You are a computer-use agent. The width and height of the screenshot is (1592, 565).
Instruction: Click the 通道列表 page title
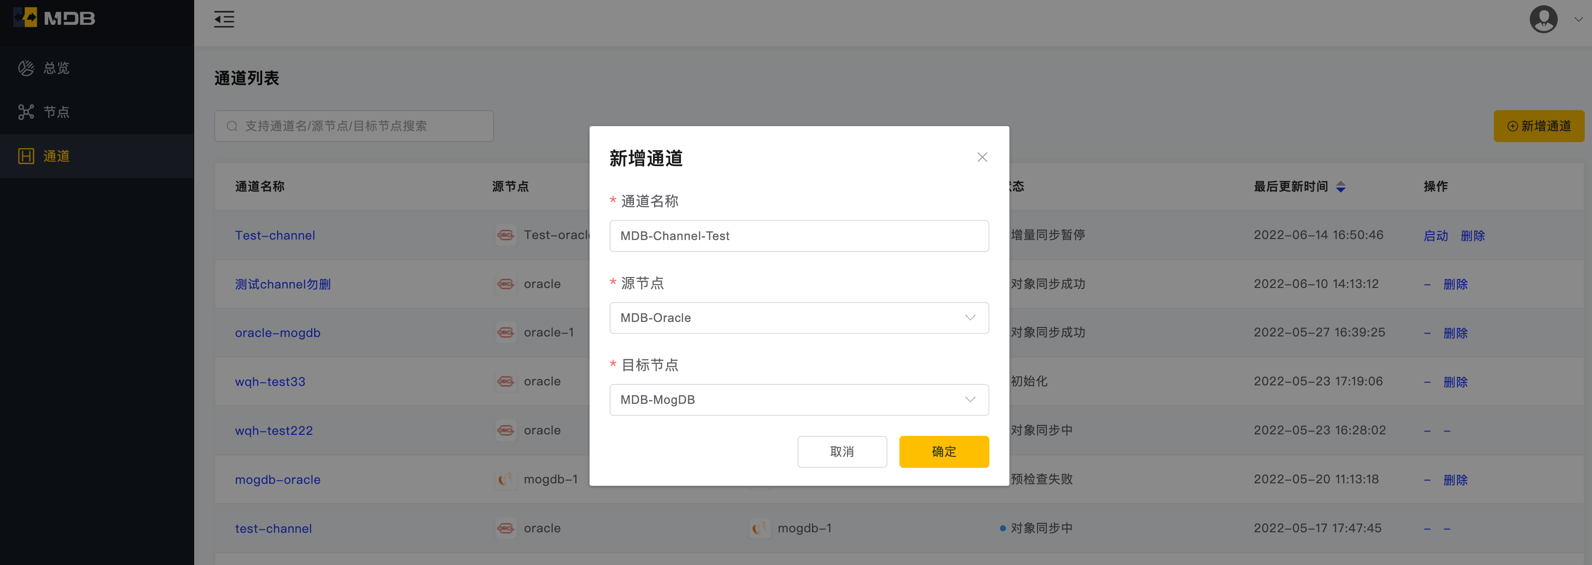247,78
